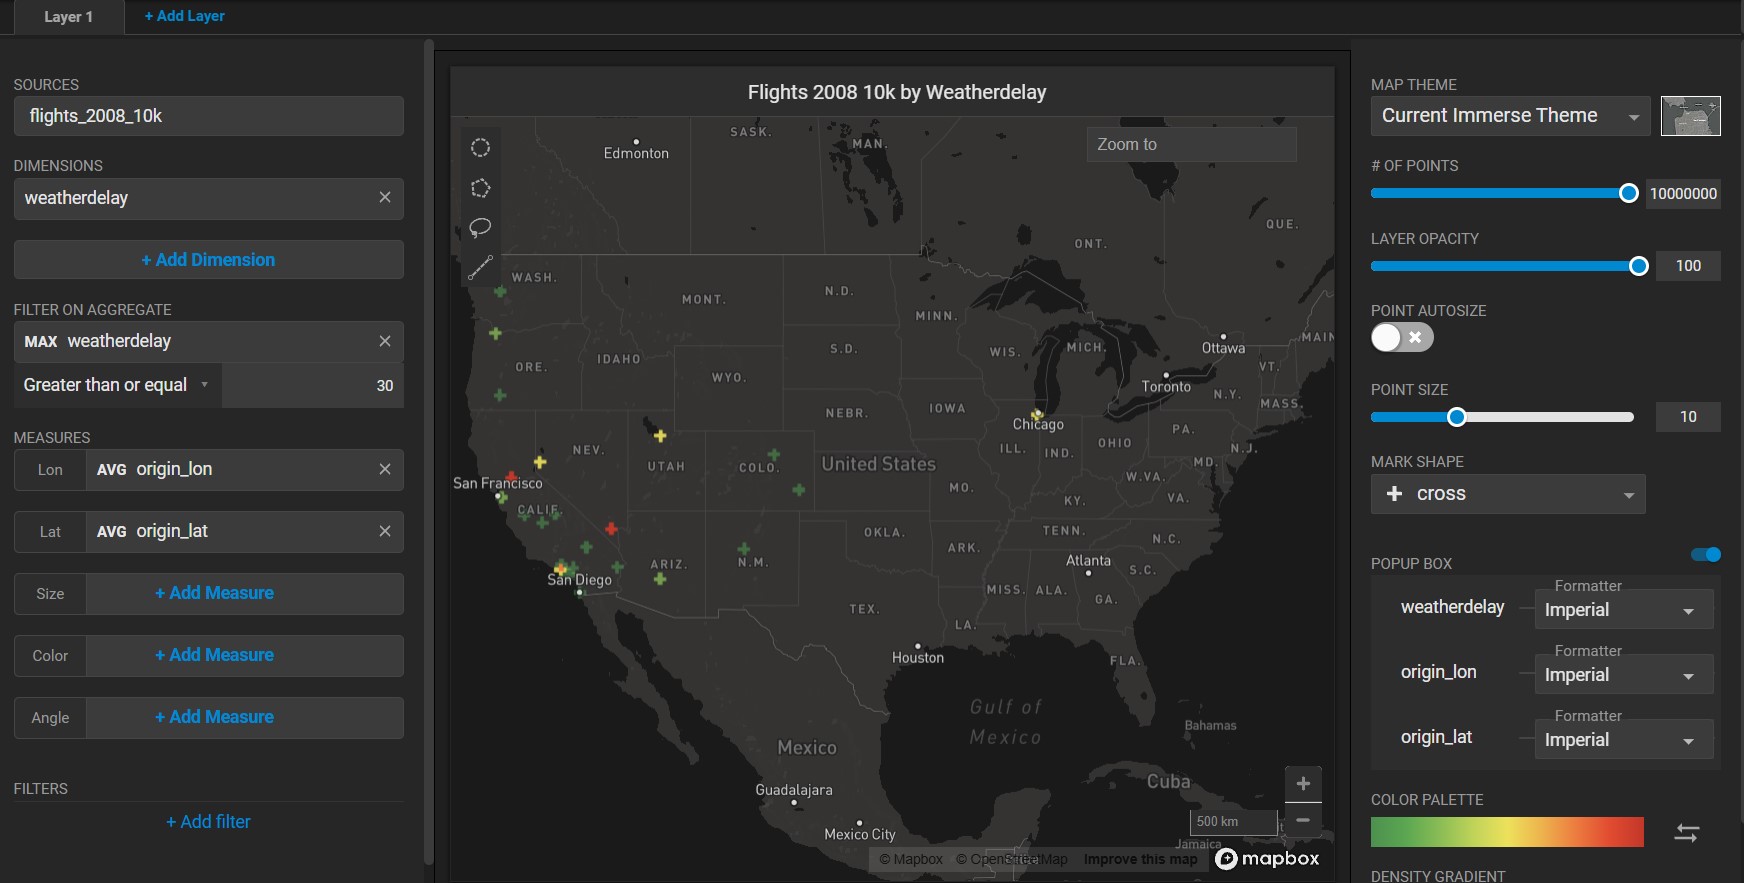Toggle the Point Autosize switch
Screen dimensions: 1744x883
[1402, 338]
